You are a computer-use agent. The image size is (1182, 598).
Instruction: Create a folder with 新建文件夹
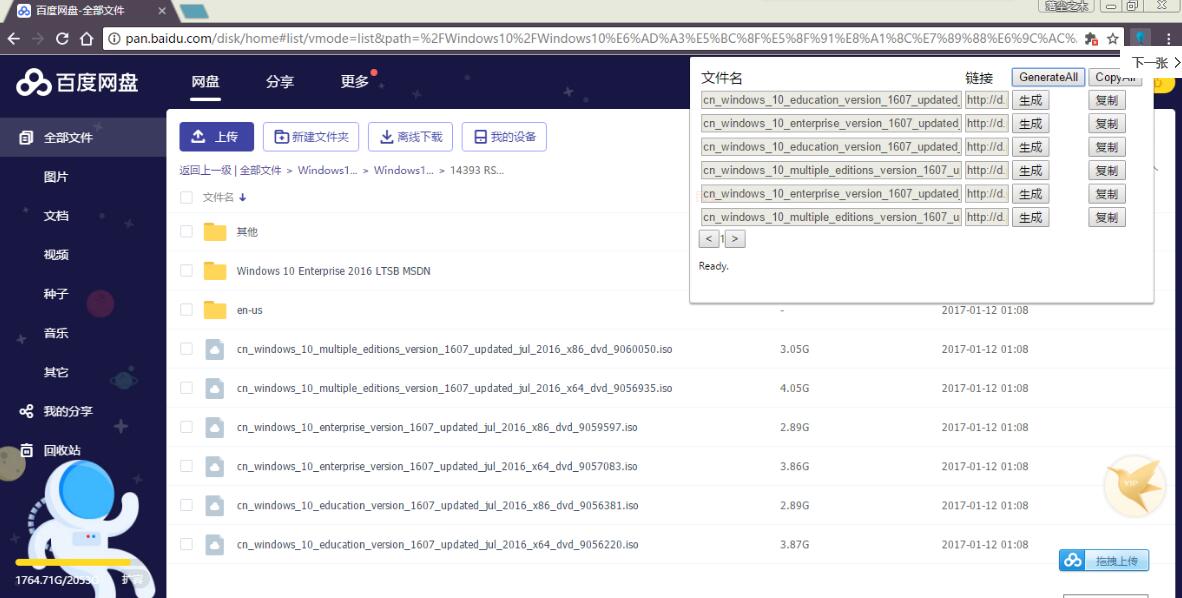[x=311, y=136]
